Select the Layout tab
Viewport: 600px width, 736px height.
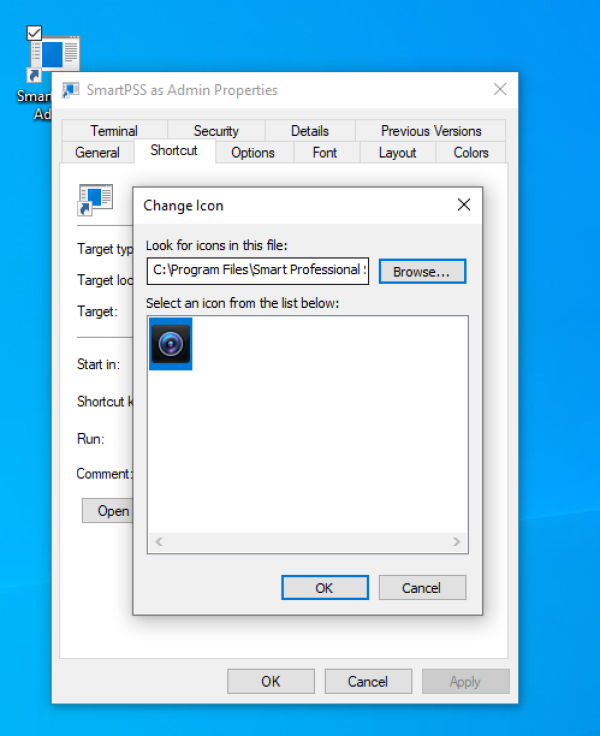[397, 153]
